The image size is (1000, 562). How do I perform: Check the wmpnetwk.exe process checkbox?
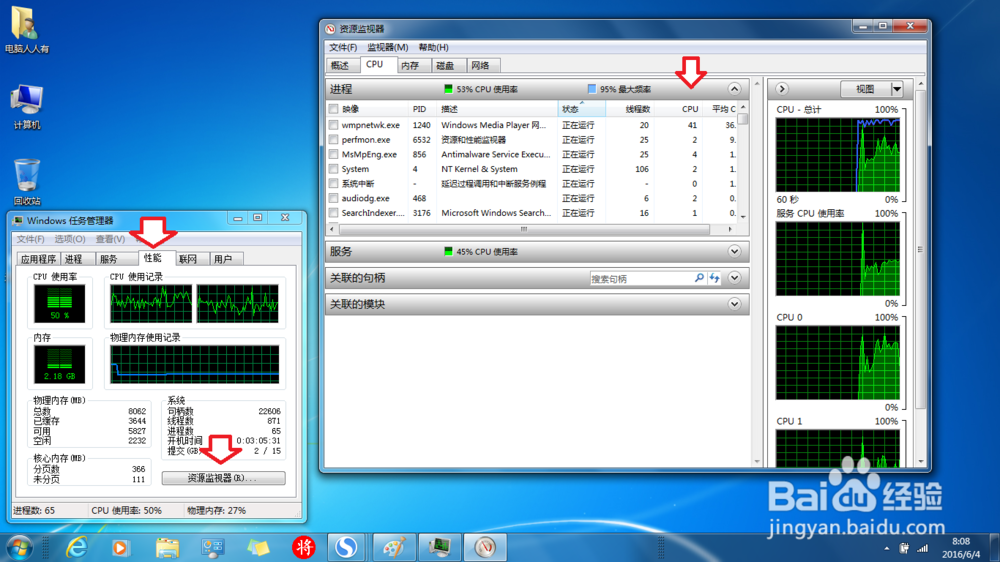pyautogui.click(x=334, y=125)
